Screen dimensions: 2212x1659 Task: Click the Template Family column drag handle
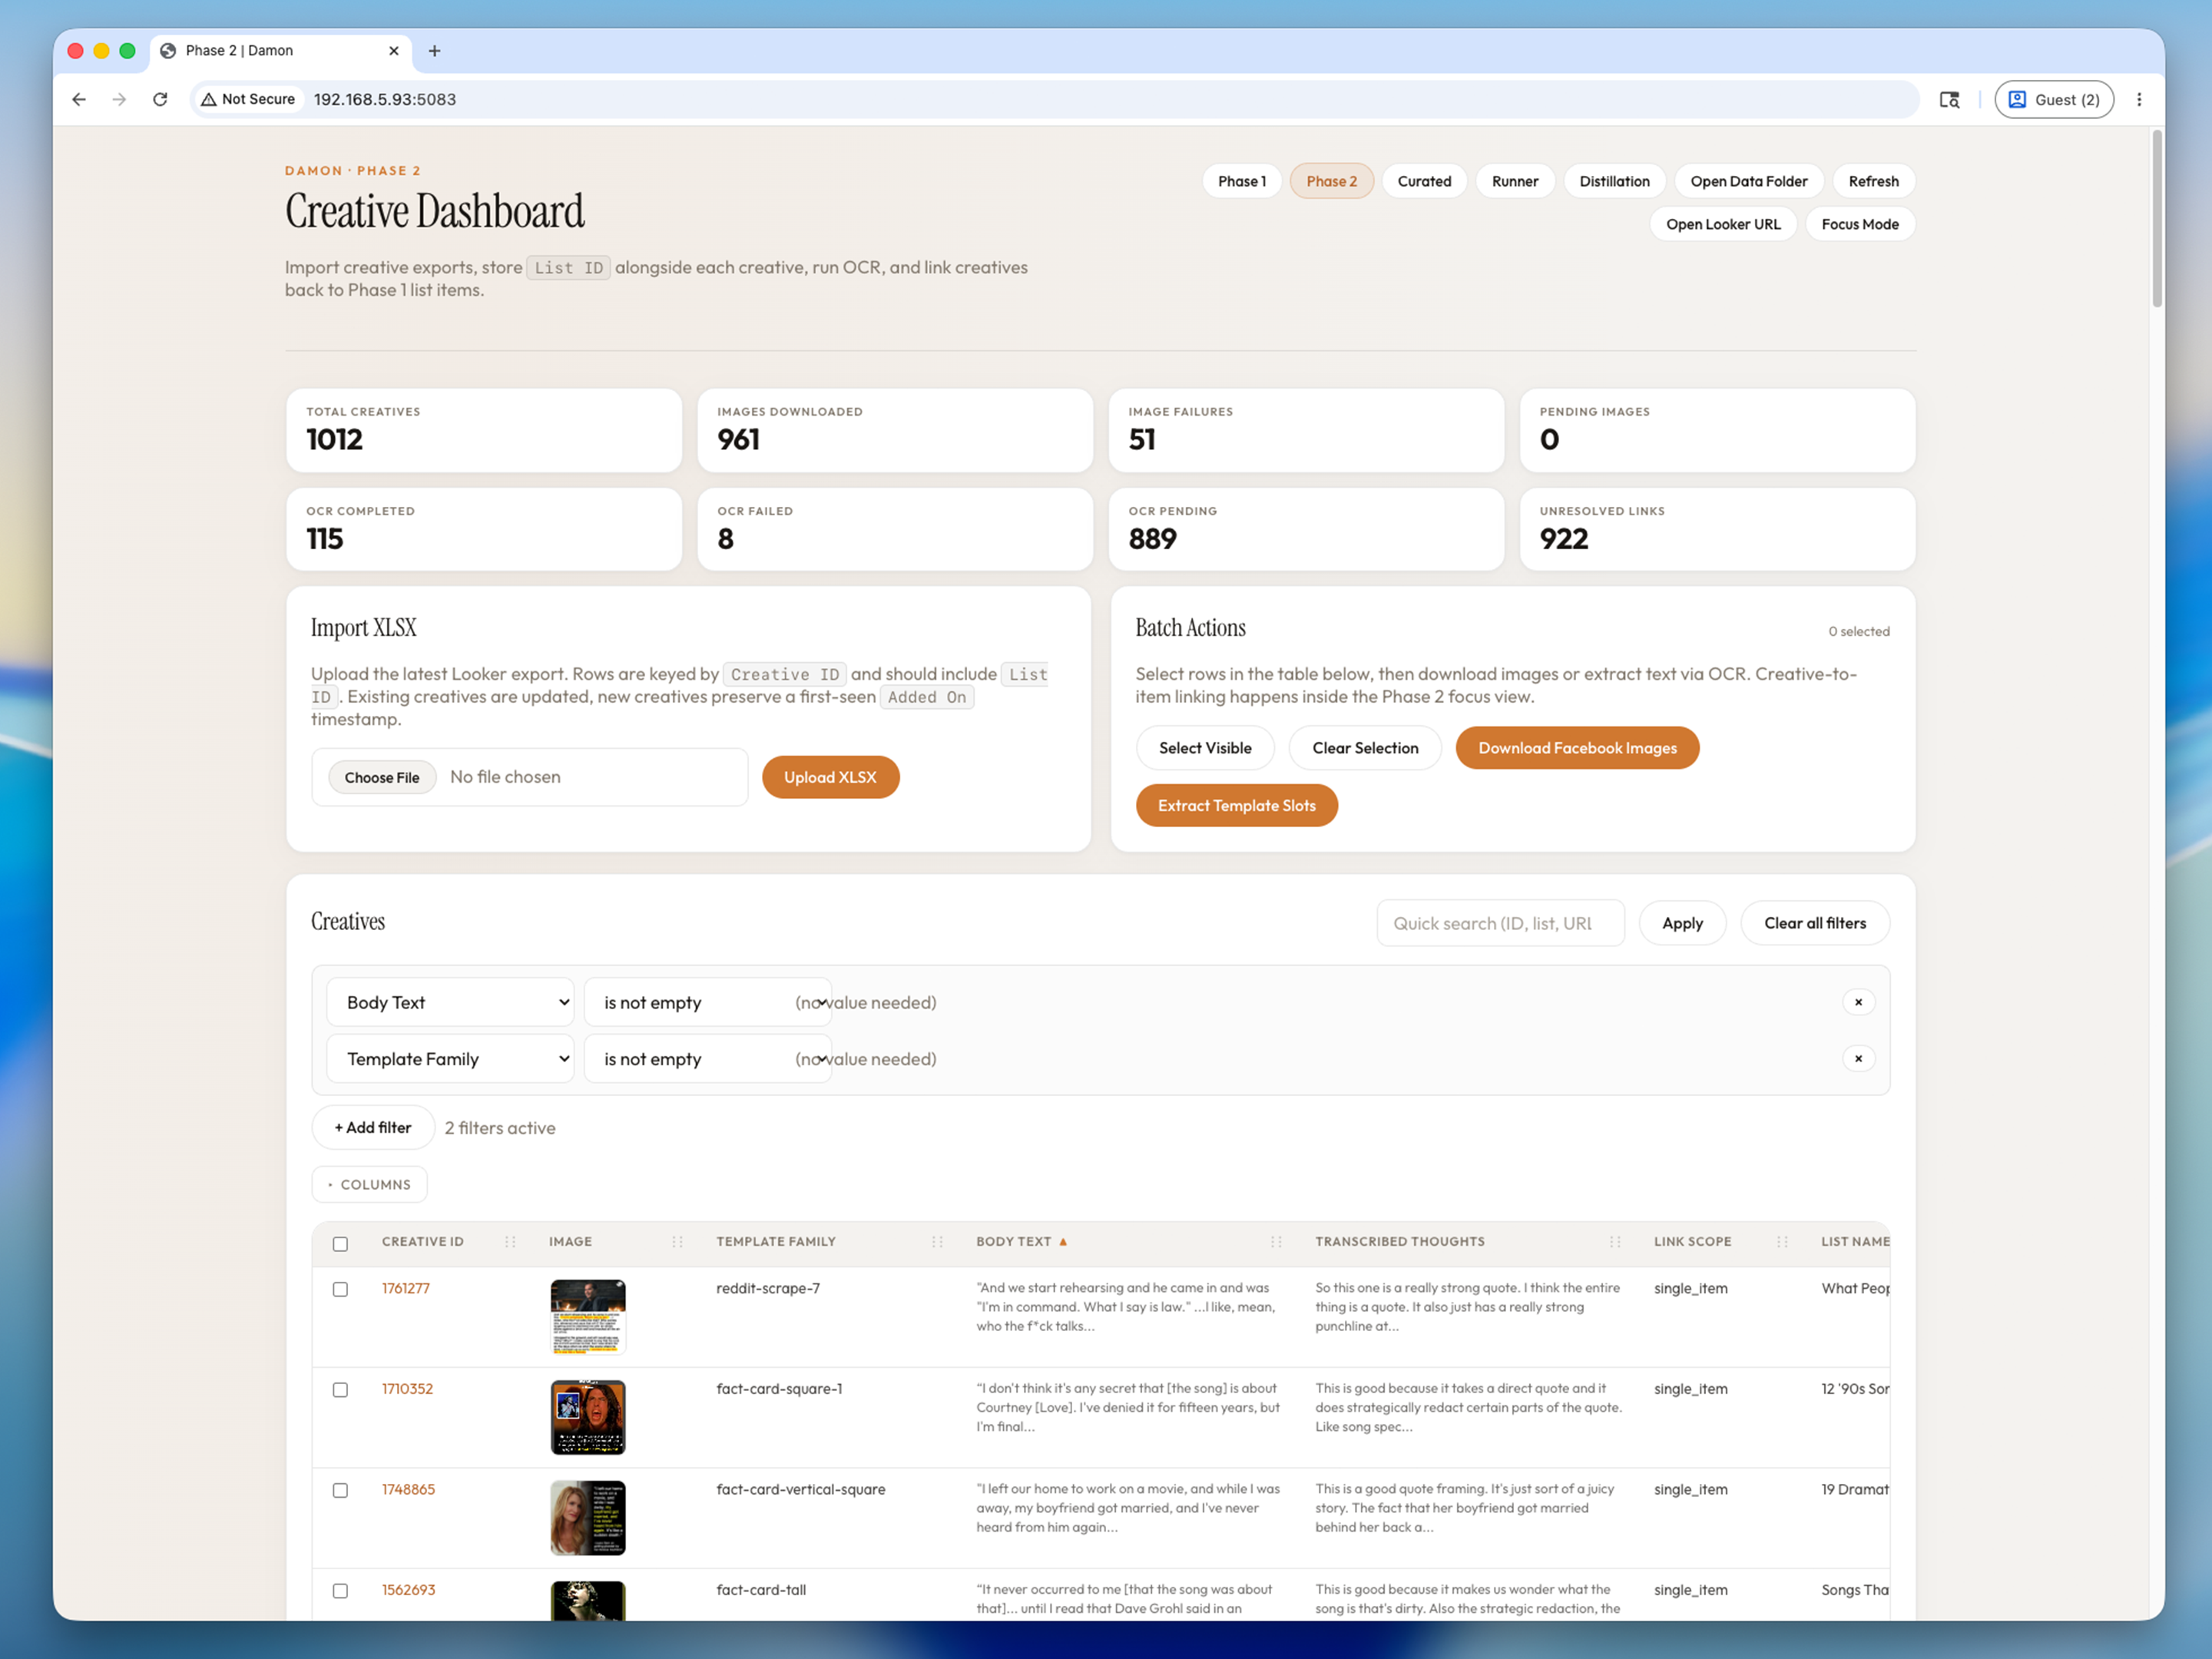coord(937,1241)
